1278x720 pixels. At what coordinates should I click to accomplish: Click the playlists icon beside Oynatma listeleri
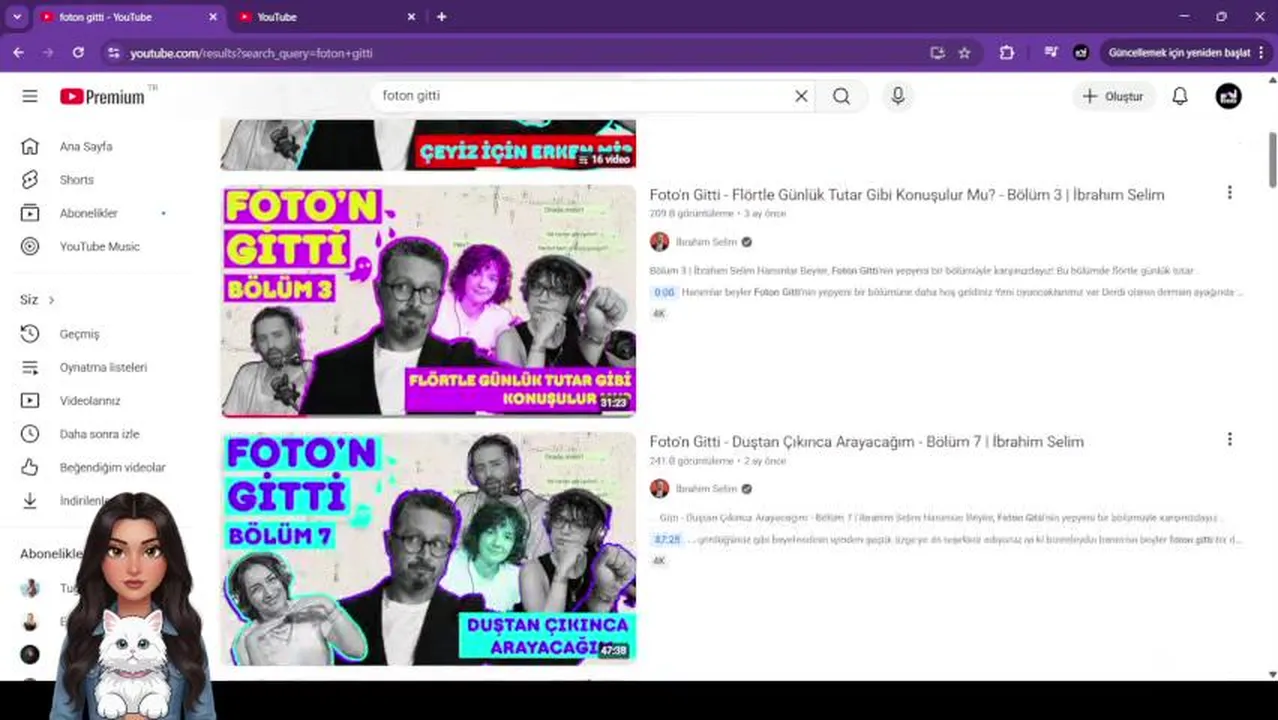pyautogui.click(x=30, y=367)
